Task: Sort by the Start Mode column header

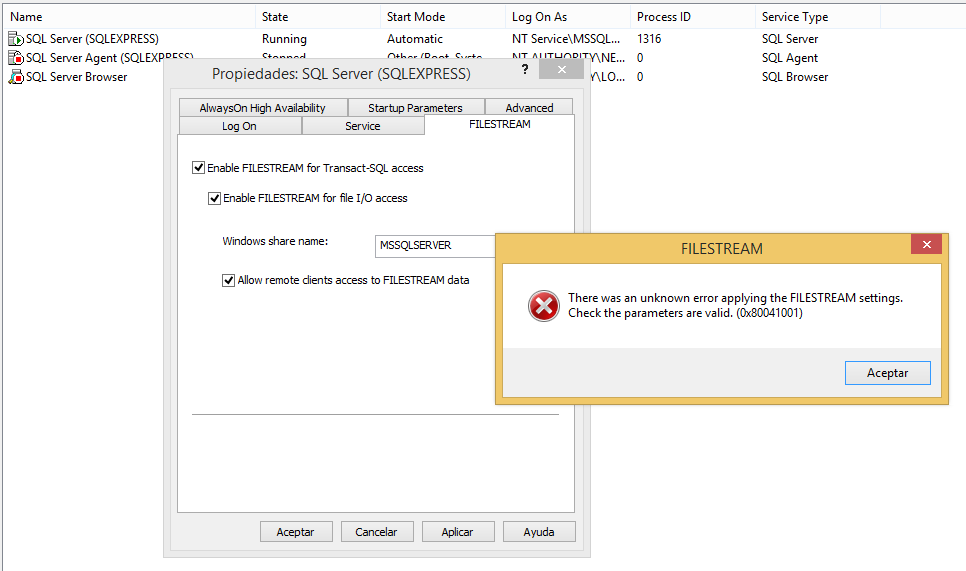Action: pos(443,17)
